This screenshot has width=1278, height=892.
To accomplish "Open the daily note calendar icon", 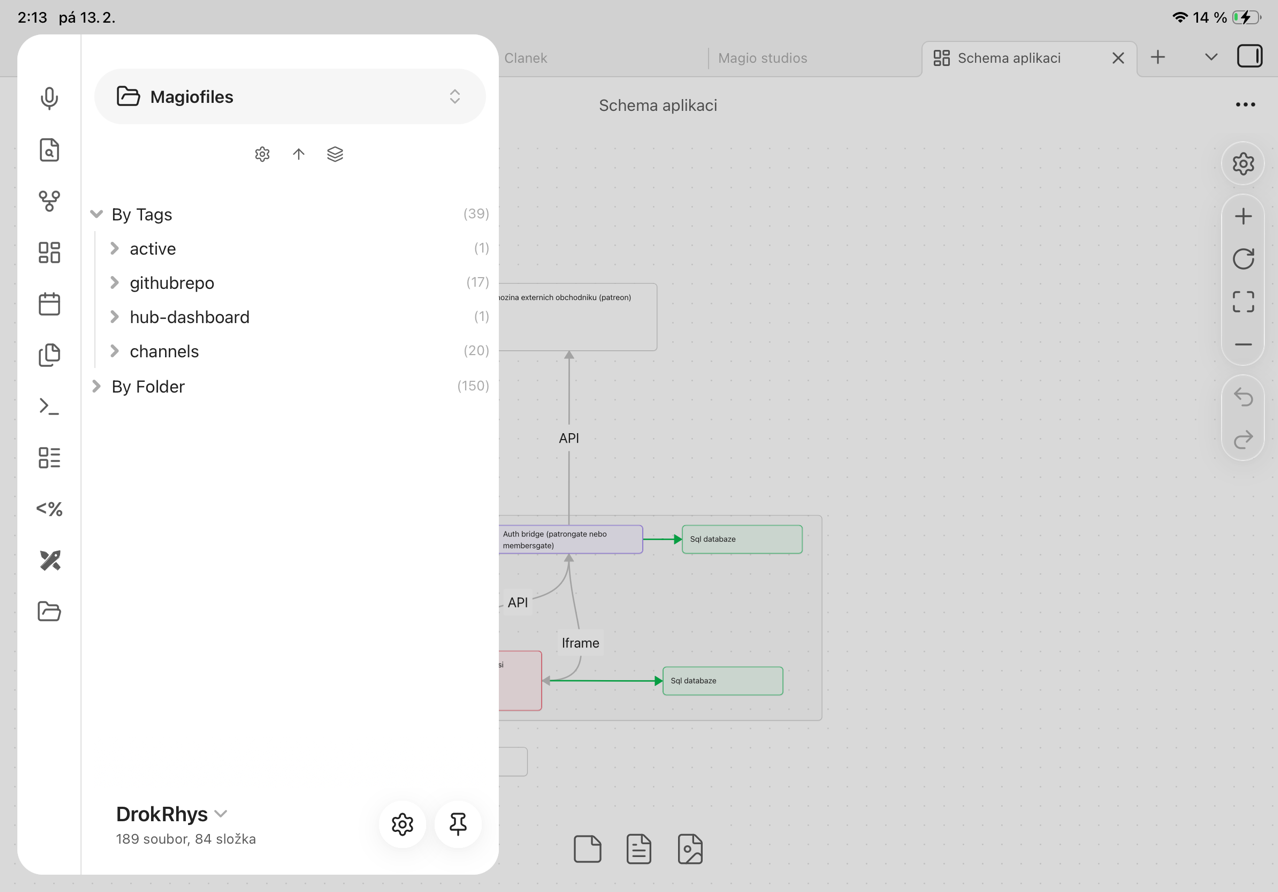I will click(x=49, y=303).
